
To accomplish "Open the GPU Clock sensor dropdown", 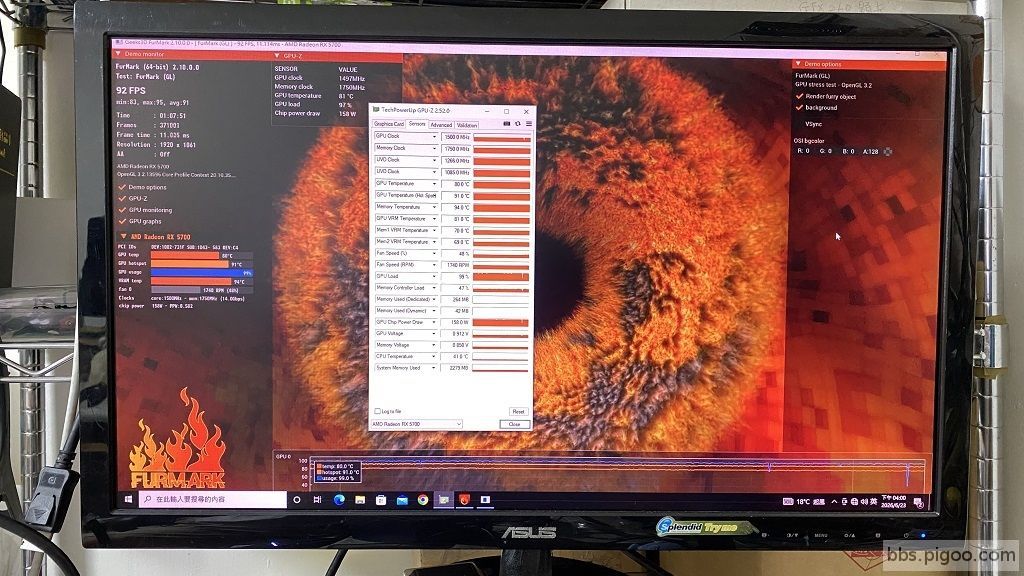I will [434, 136].
